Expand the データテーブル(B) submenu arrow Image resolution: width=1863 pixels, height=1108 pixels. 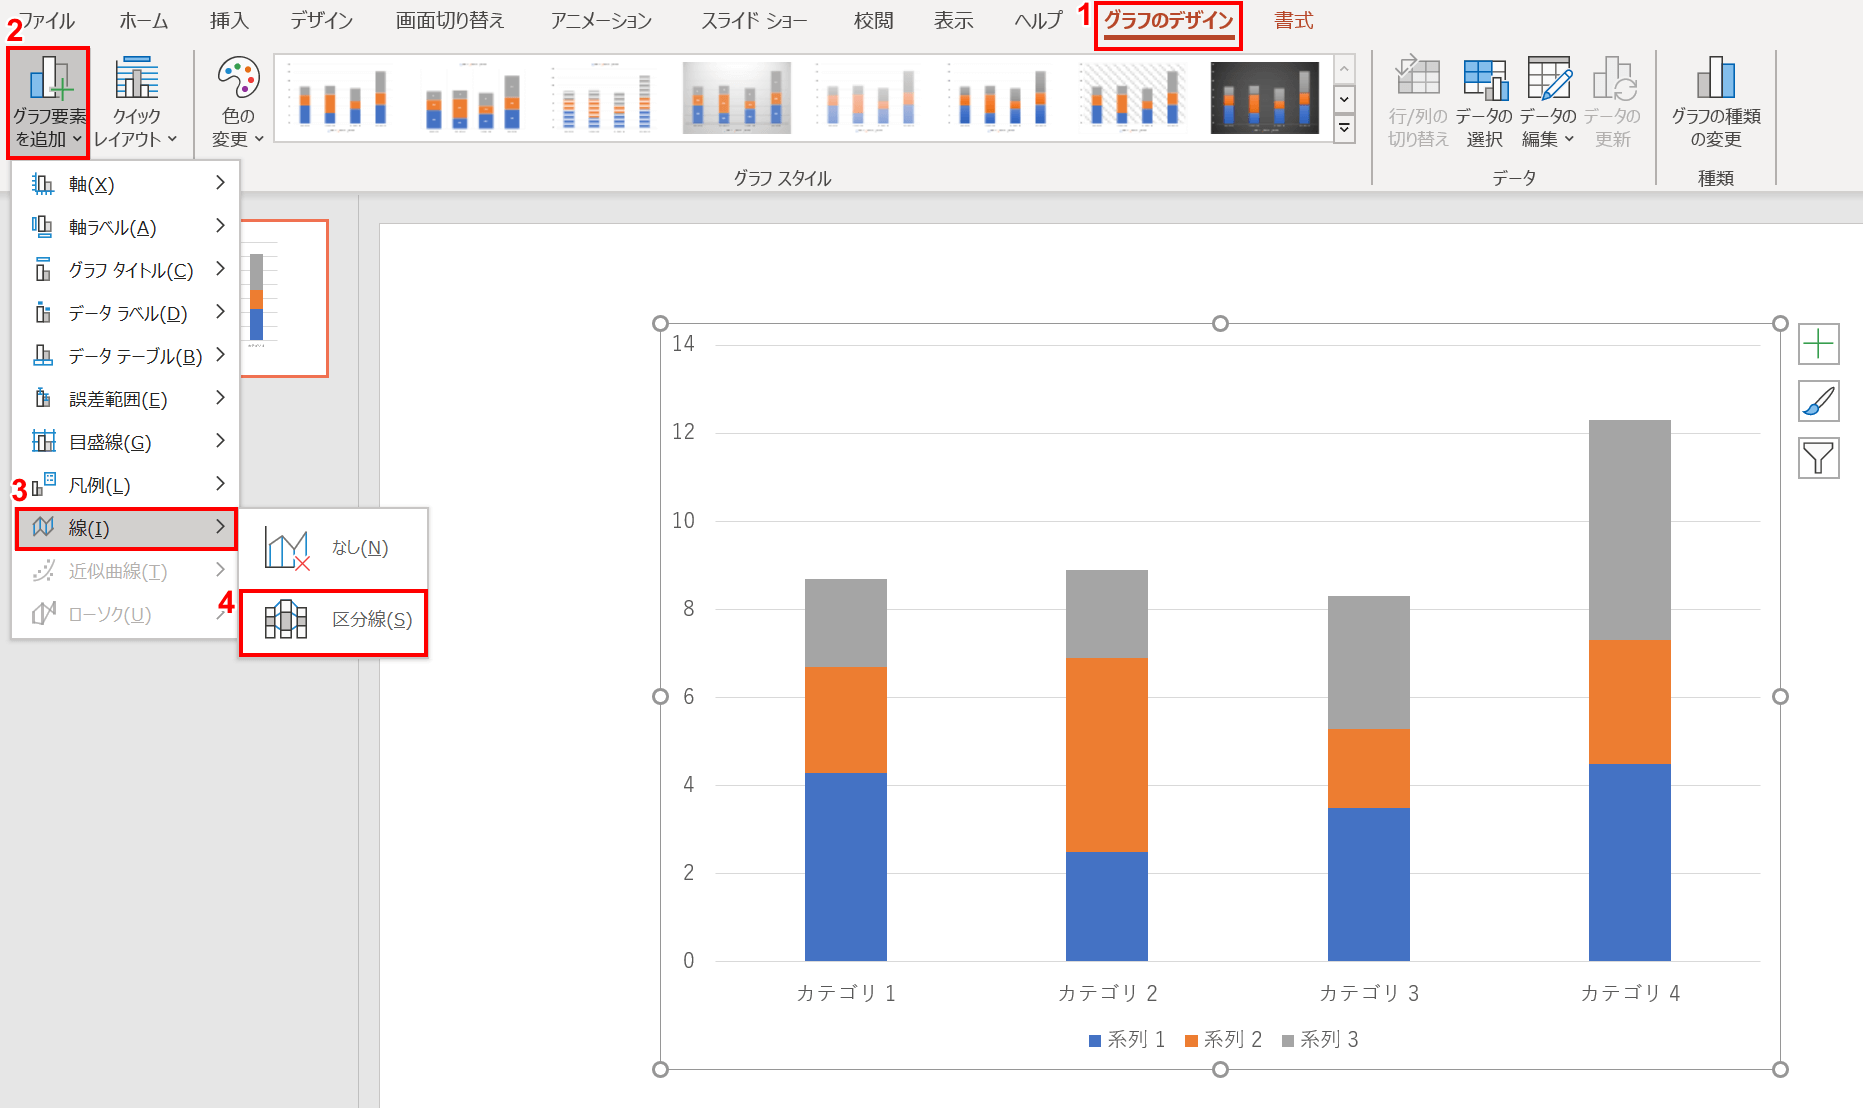[220, 355]
